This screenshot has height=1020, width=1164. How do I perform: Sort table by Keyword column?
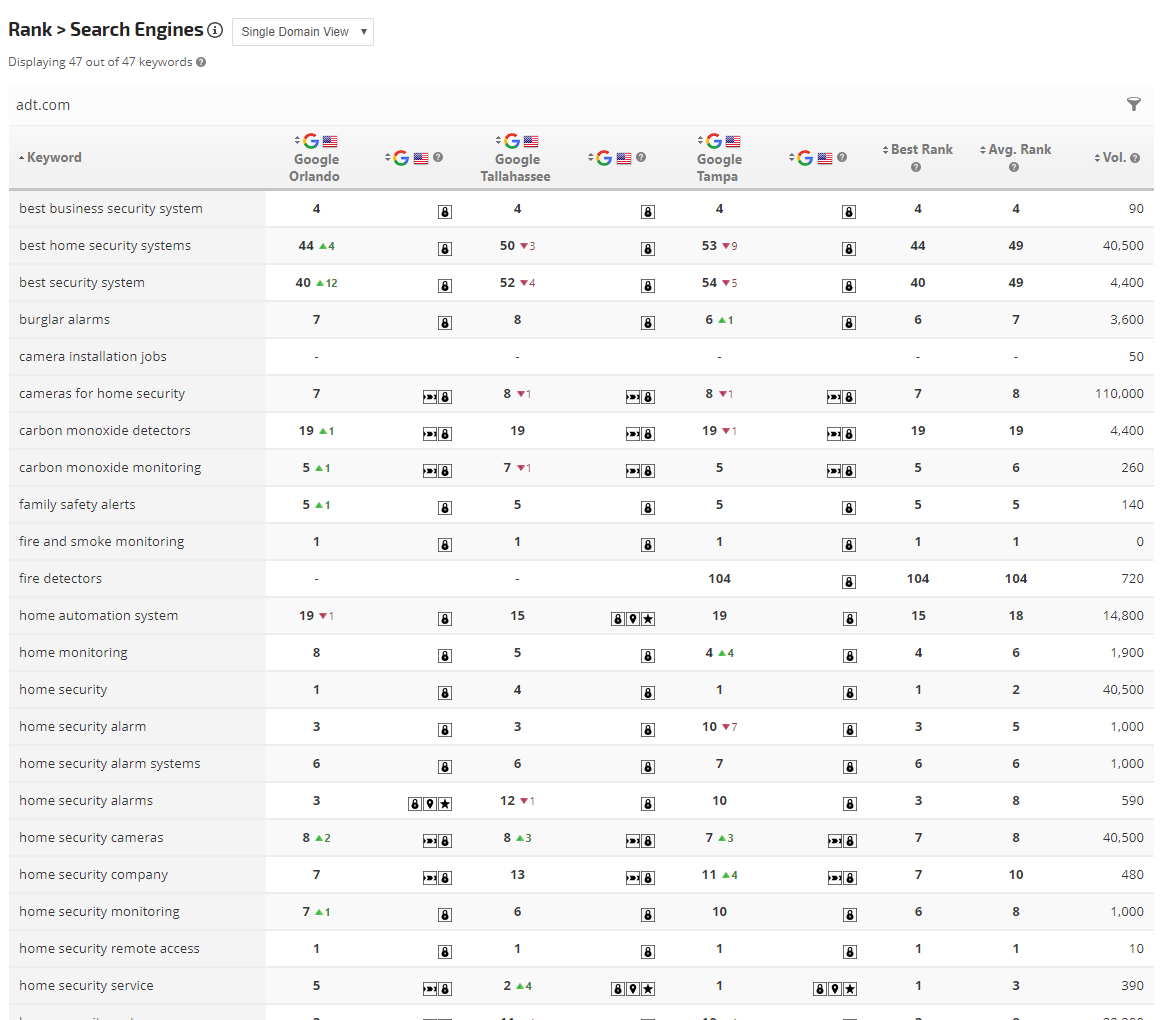click(54, 158)
